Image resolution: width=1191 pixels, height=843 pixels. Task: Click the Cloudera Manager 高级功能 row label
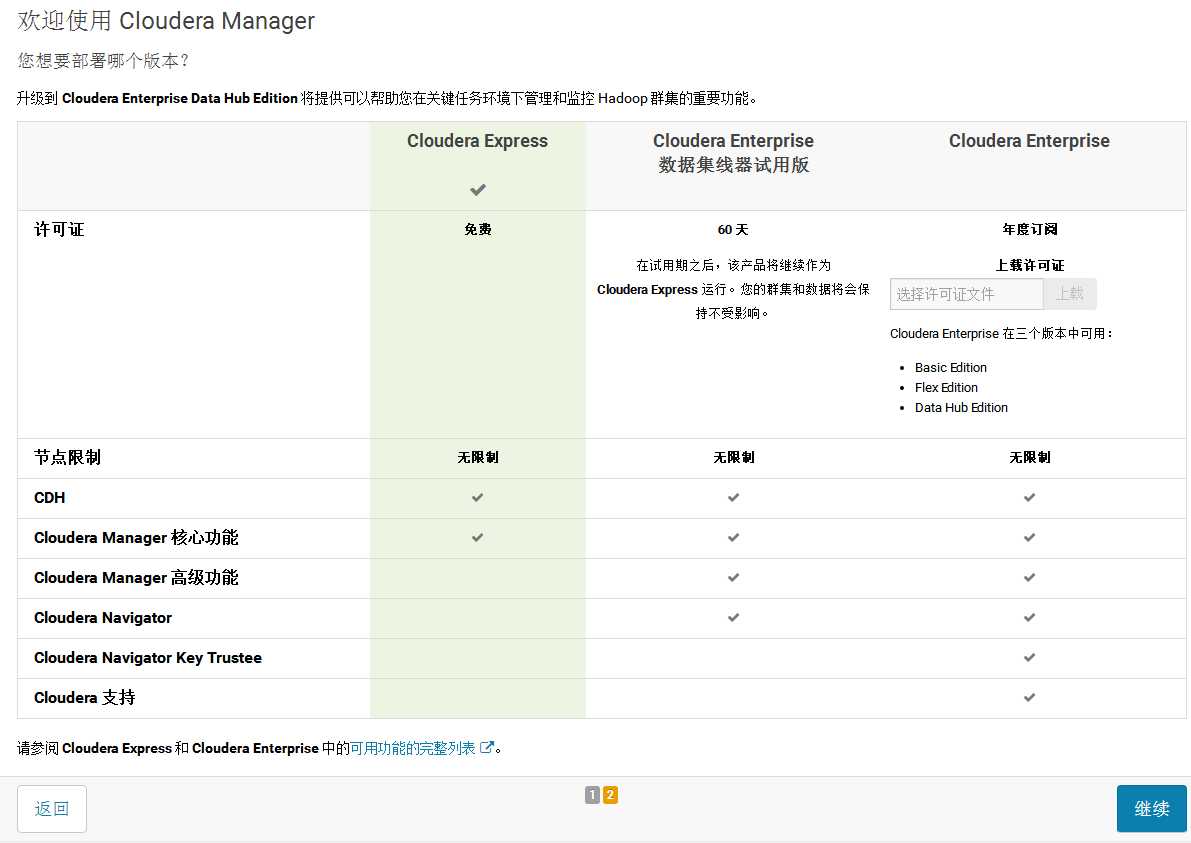(136, 578)
